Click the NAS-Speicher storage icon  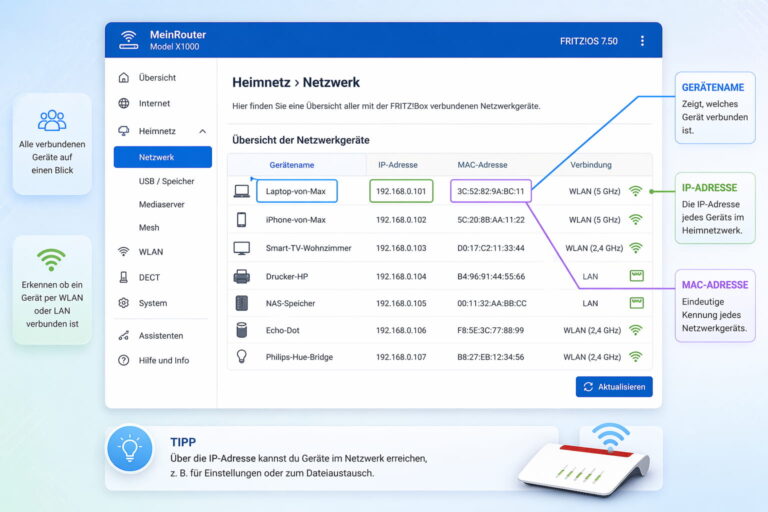(x=241, y=303)
